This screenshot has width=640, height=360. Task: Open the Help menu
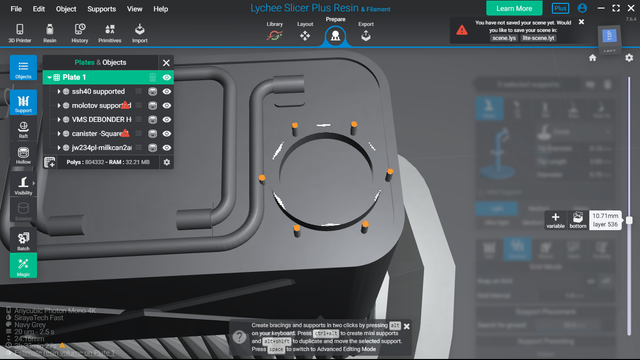click(160, 9)
